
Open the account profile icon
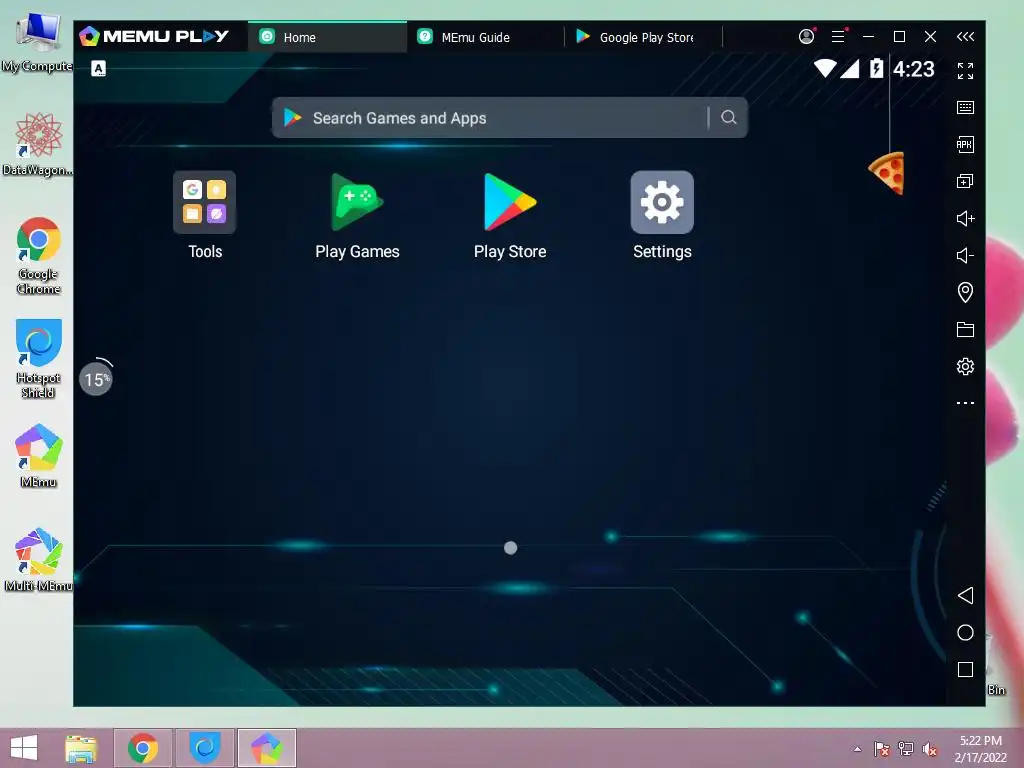pos(807,37)
